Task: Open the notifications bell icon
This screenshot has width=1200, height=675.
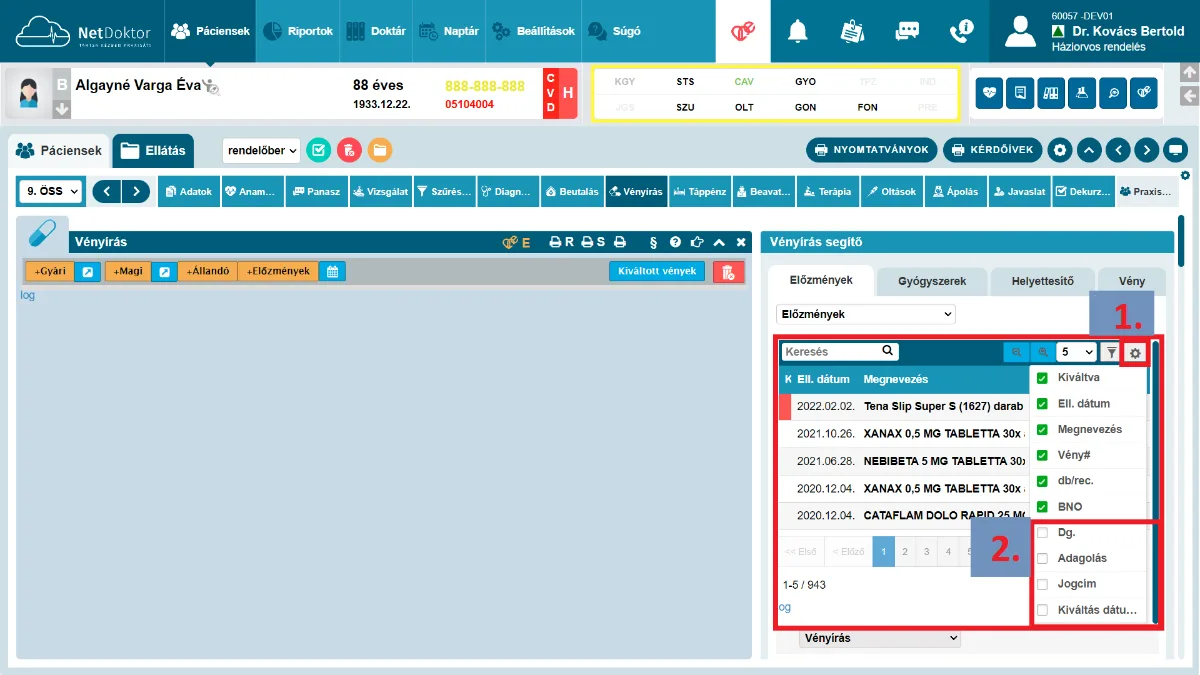Action: coord(797,31)
